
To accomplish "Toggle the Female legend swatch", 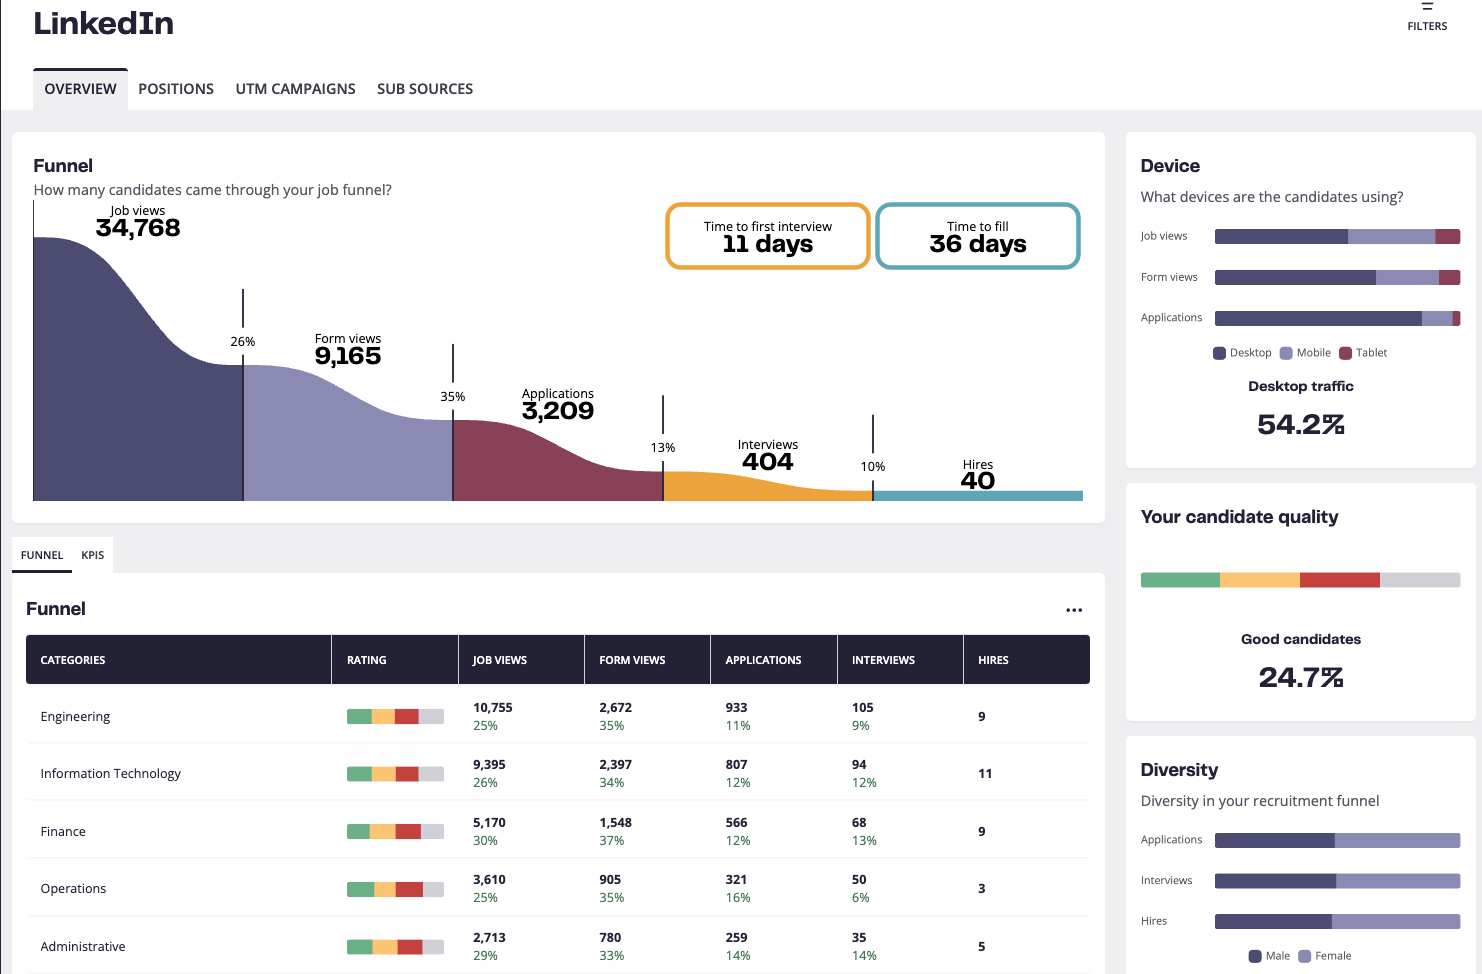I will click(x=1304, y=956).
